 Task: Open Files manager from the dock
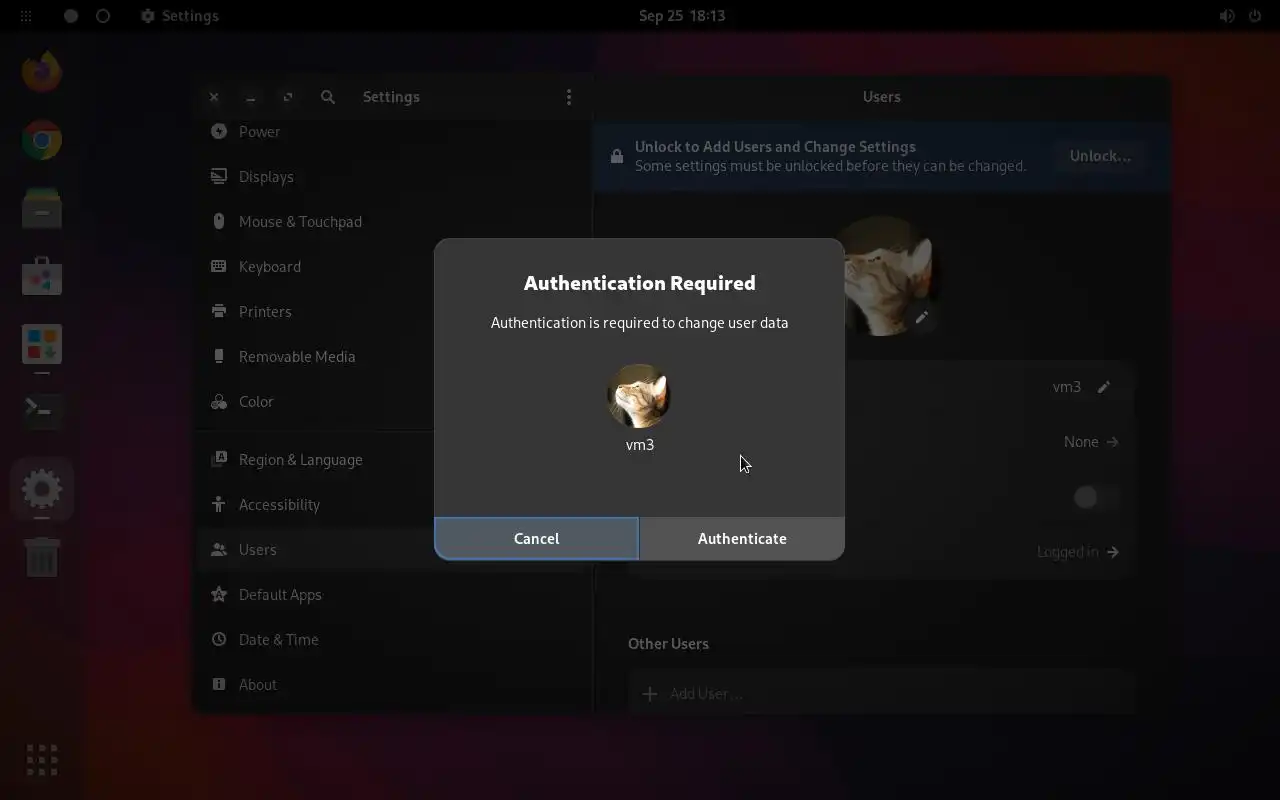(42, 208)
